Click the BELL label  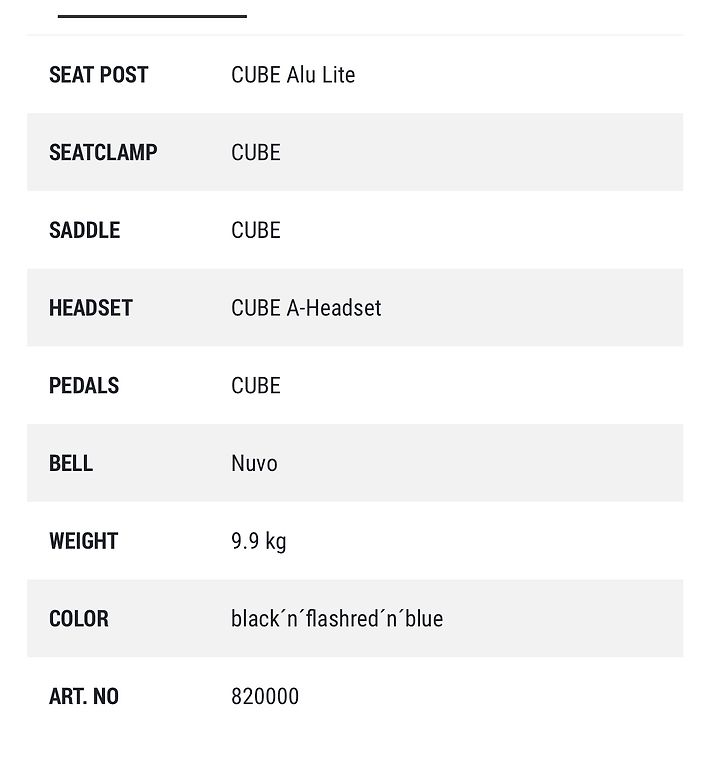[x=71, y=463]
